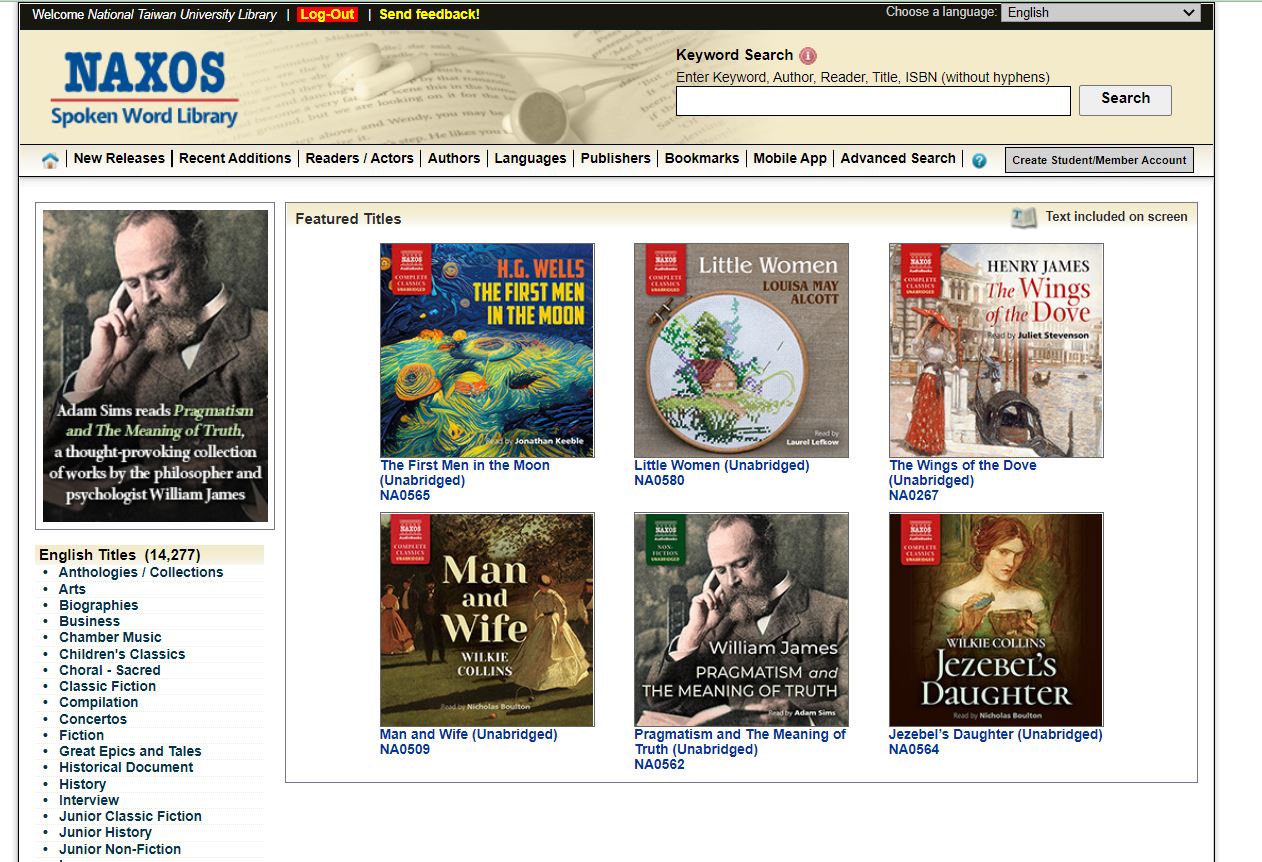Open the Junior History category
The image size is (1262, 862).
pos(105,832)
